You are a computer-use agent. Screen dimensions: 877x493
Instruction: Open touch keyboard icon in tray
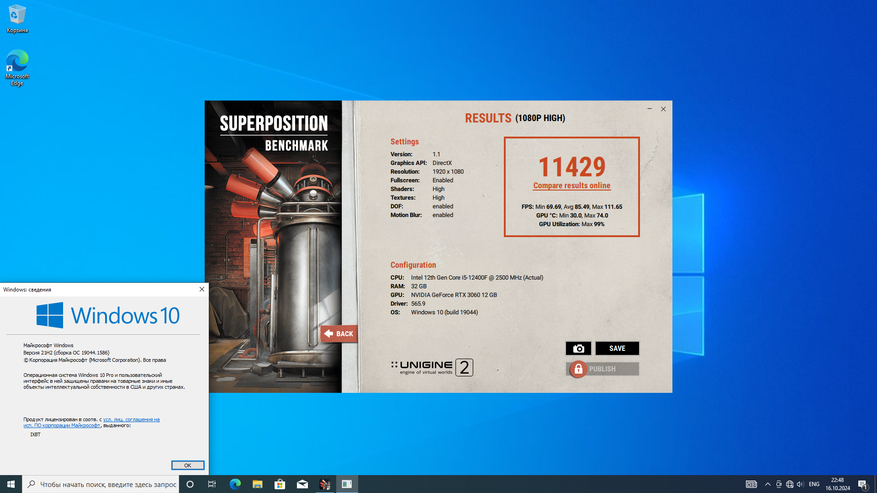click(751, 484)
